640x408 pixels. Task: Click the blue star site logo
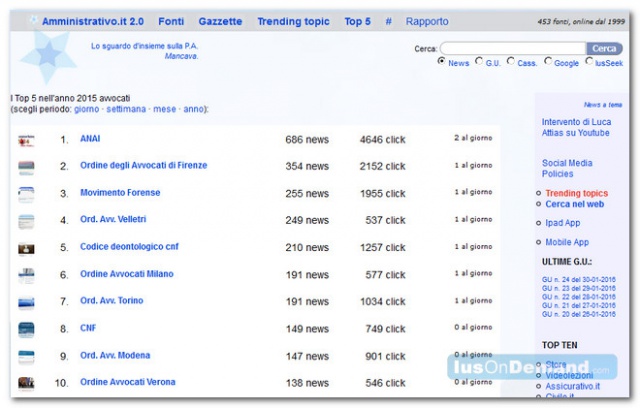click(x=48, y=55)
